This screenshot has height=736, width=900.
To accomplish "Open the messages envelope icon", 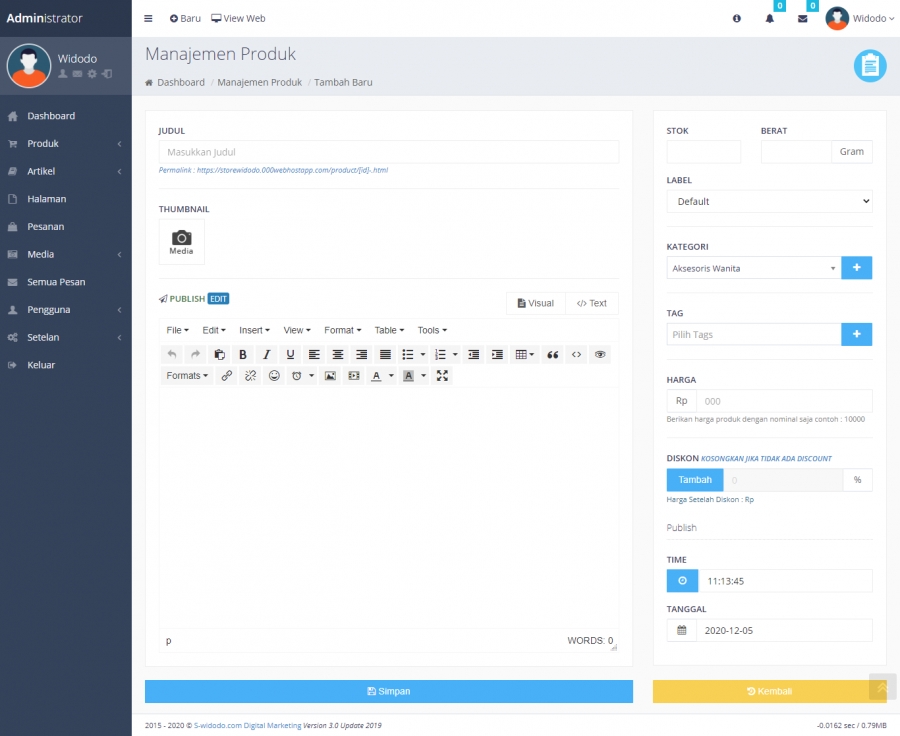I will (802, 18).
